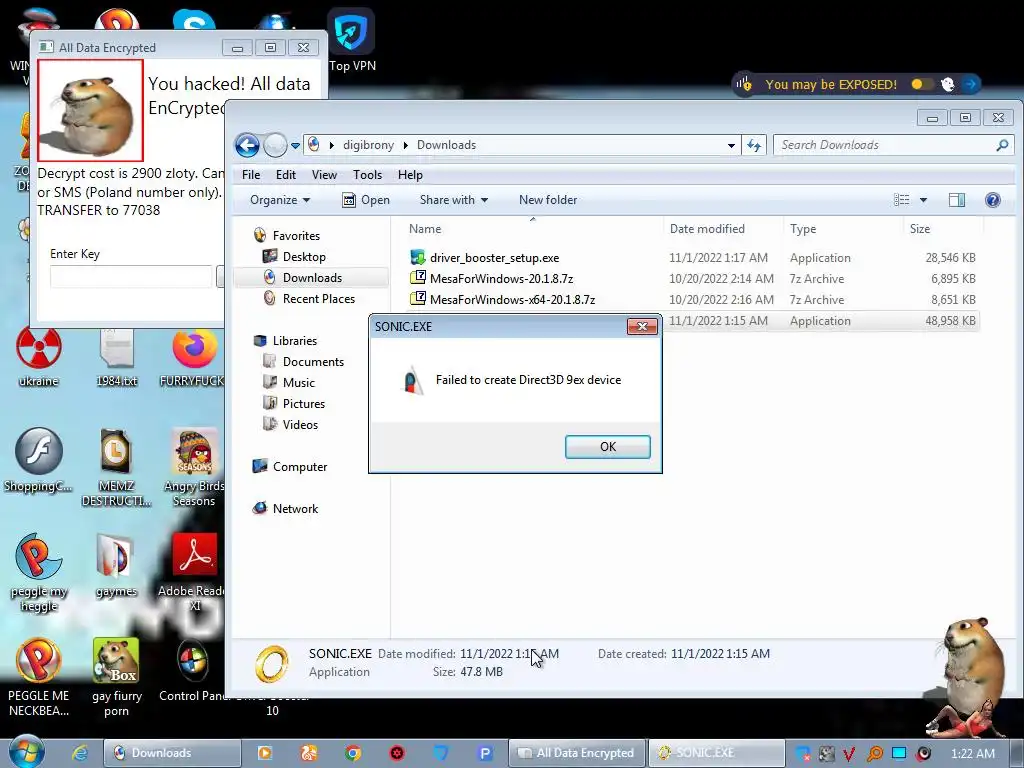
Task: Click the change view icon
Action: point(901,200)
